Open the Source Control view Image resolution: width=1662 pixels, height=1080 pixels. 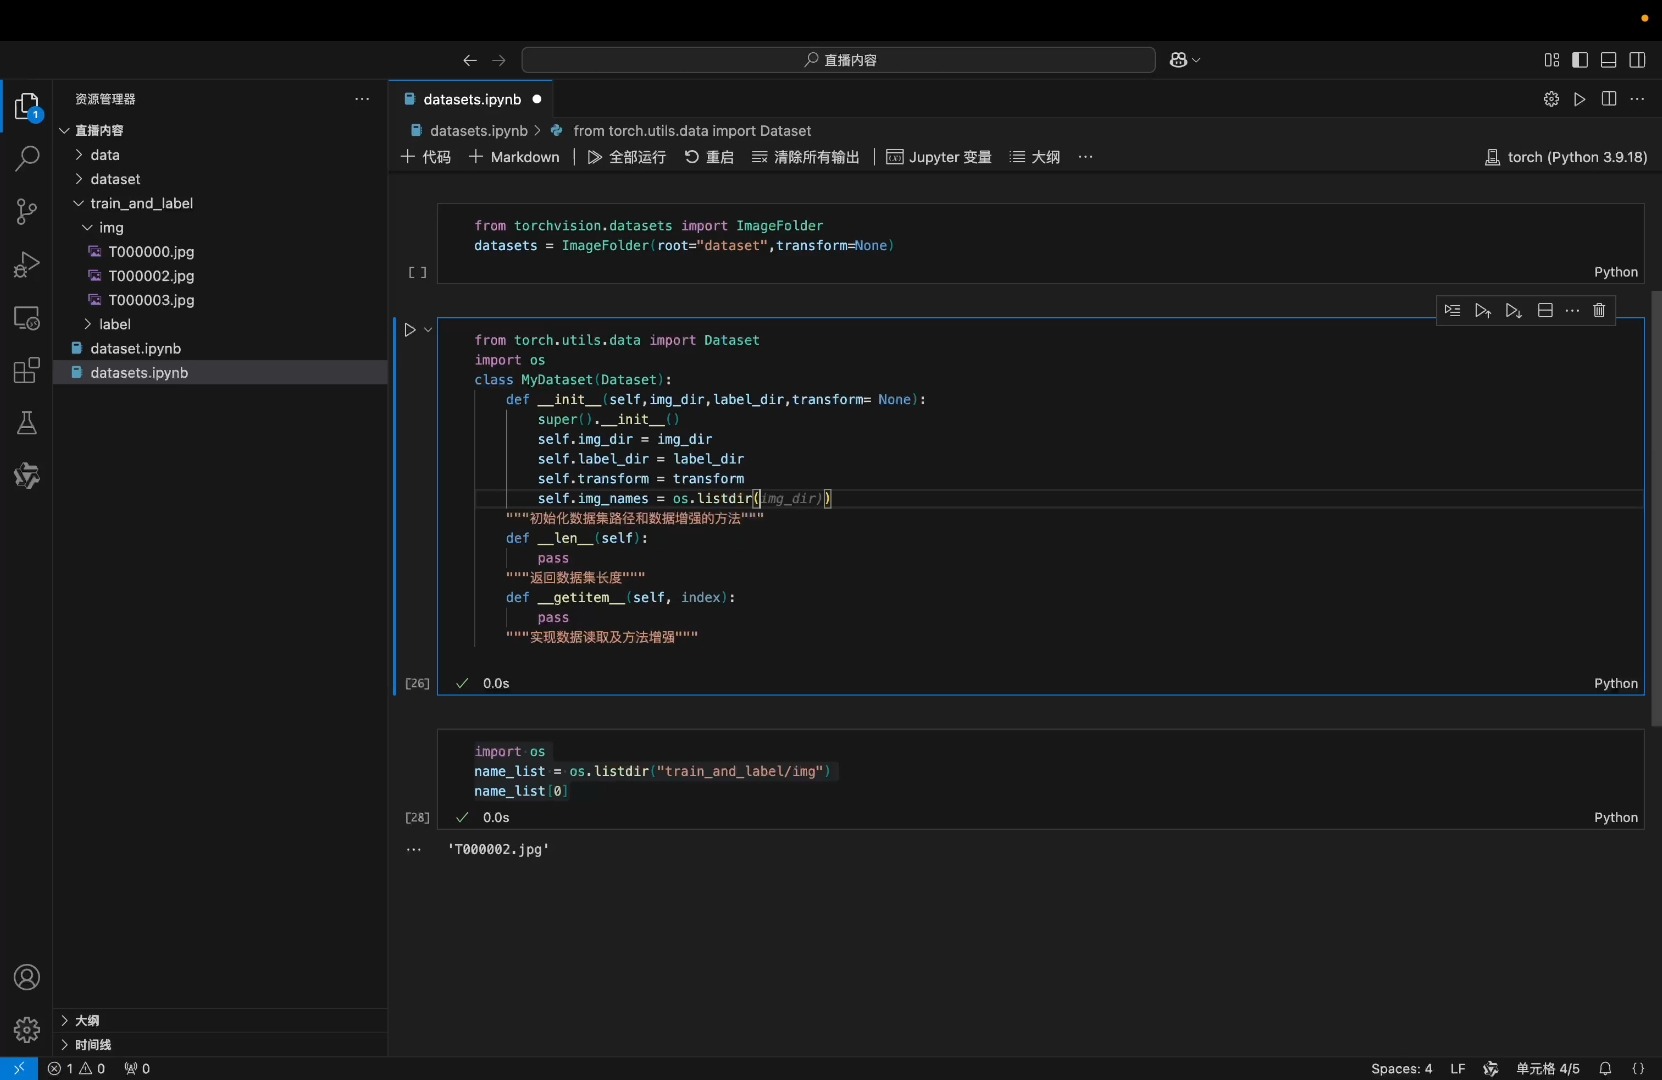pos(27,211)
